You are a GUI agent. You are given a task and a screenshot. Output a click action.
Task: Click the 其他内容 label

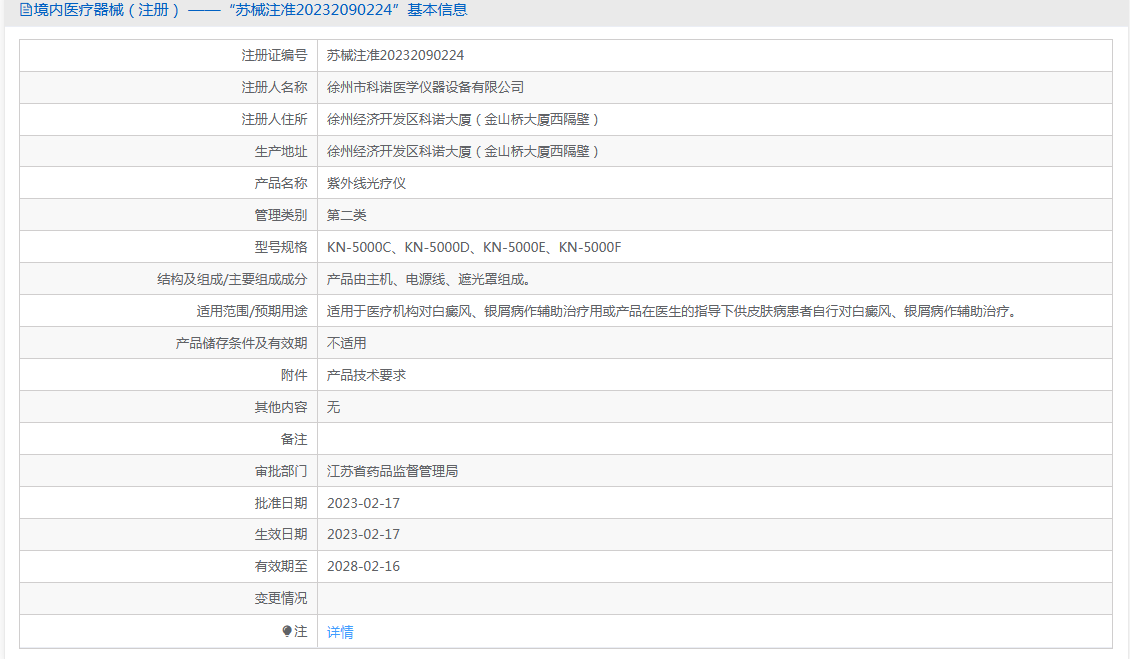(x=280, y=407)
